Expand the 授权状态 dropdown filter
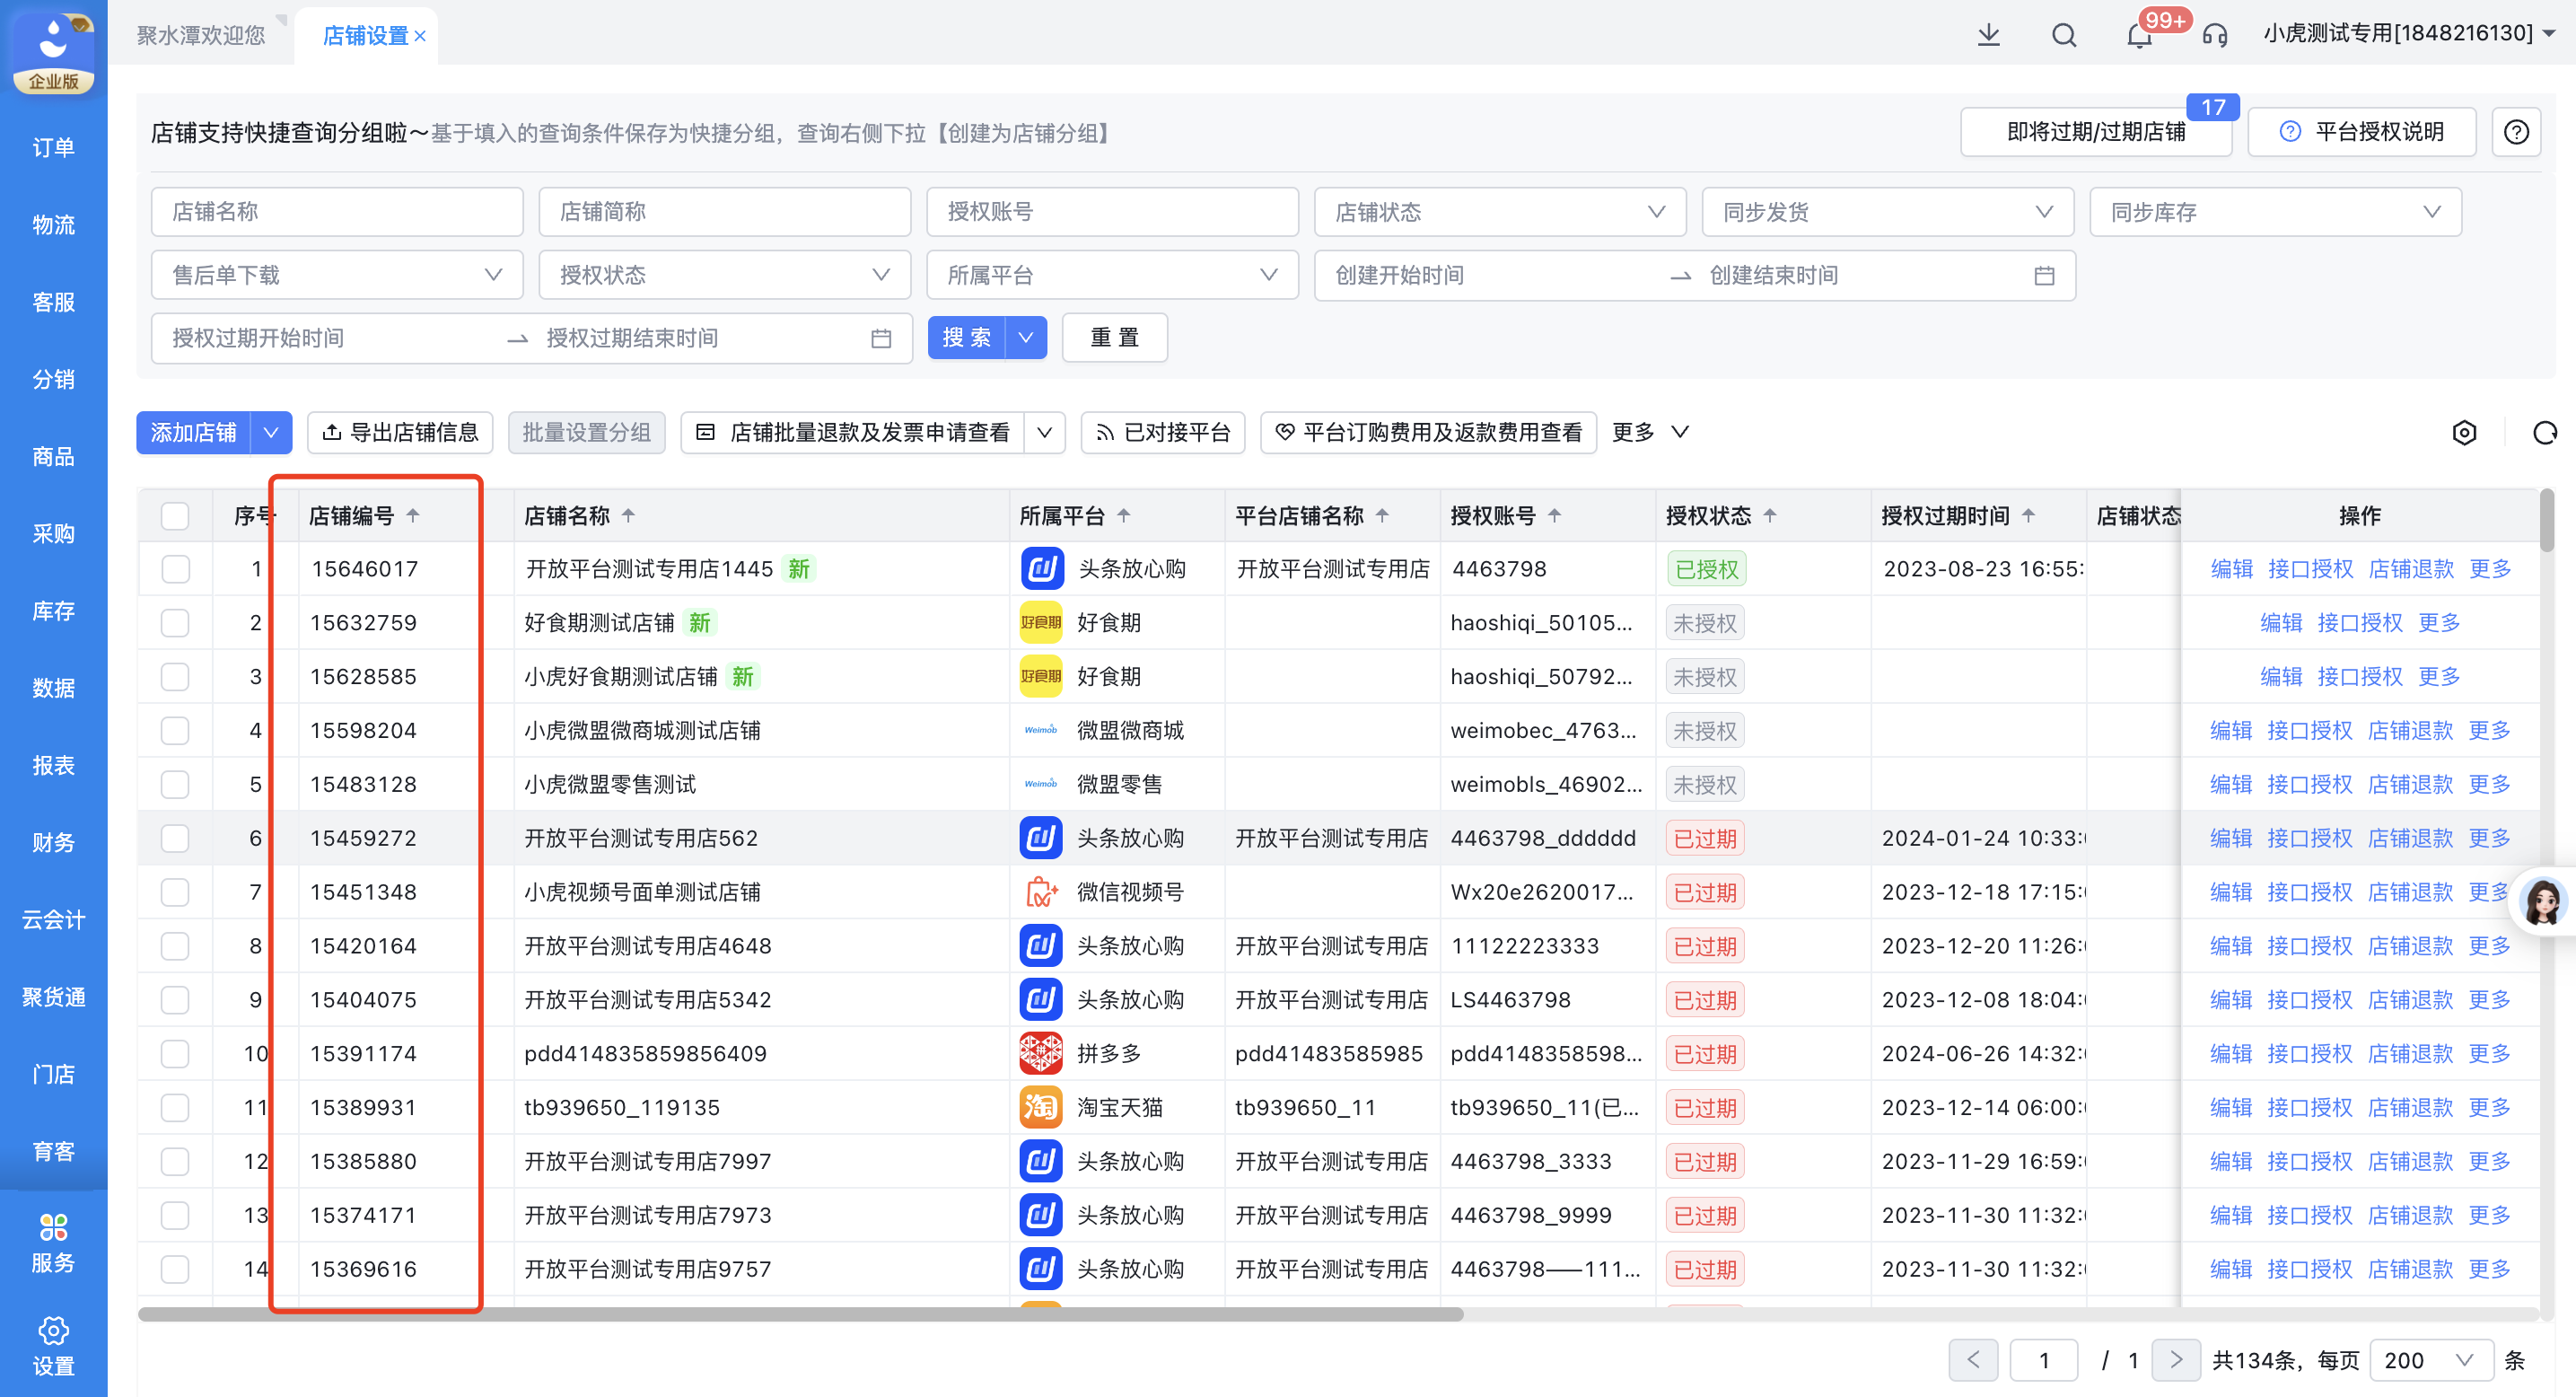The width and height of the screenshot is (2576, 1397). coord(724,274)
